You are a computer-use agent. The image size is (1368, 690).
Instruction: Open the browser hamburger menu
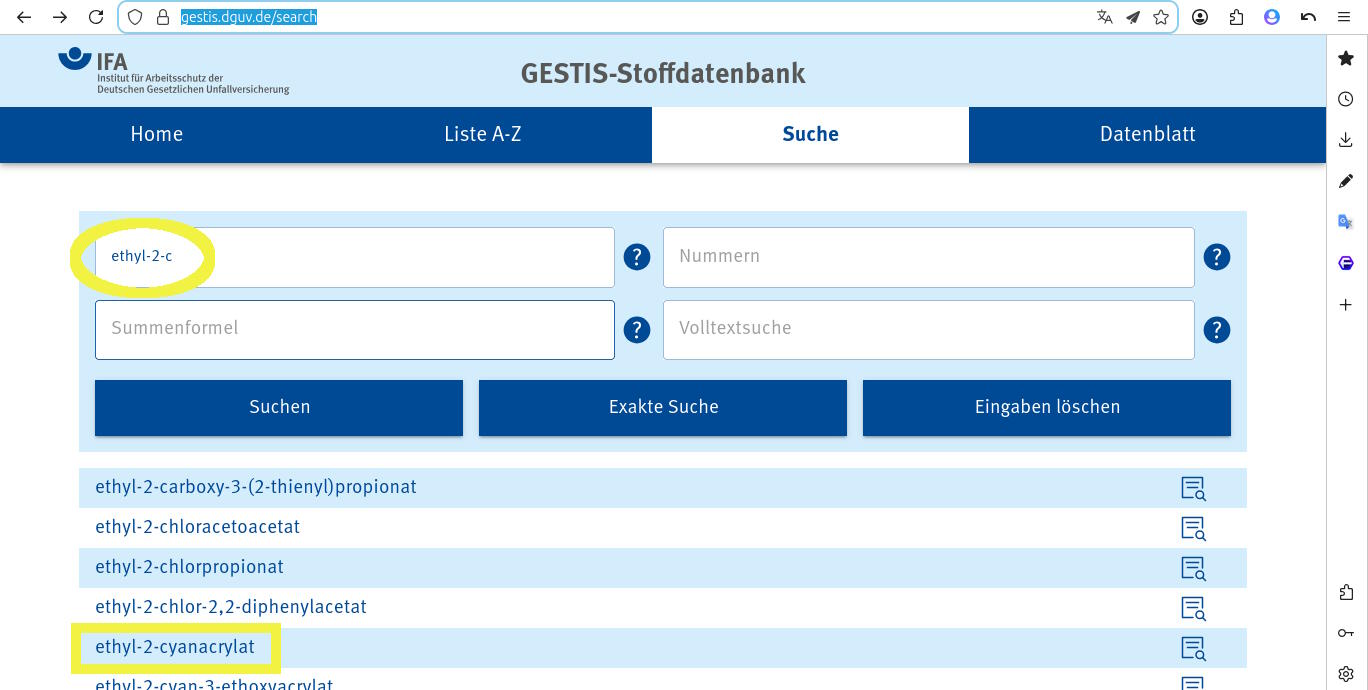(x=1344, y=17)
